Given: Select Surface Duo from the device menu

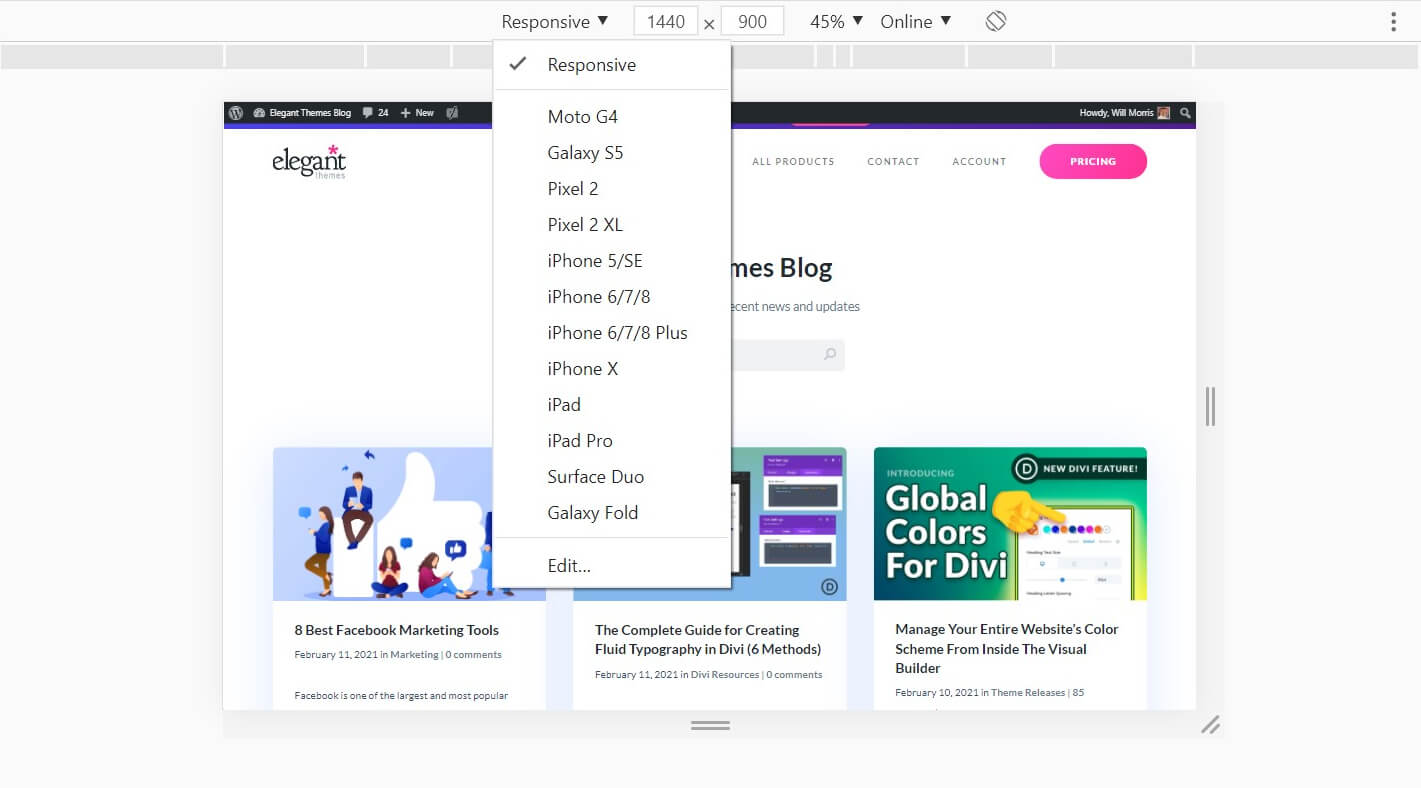Looking at the screenshot, I should 595,476.
